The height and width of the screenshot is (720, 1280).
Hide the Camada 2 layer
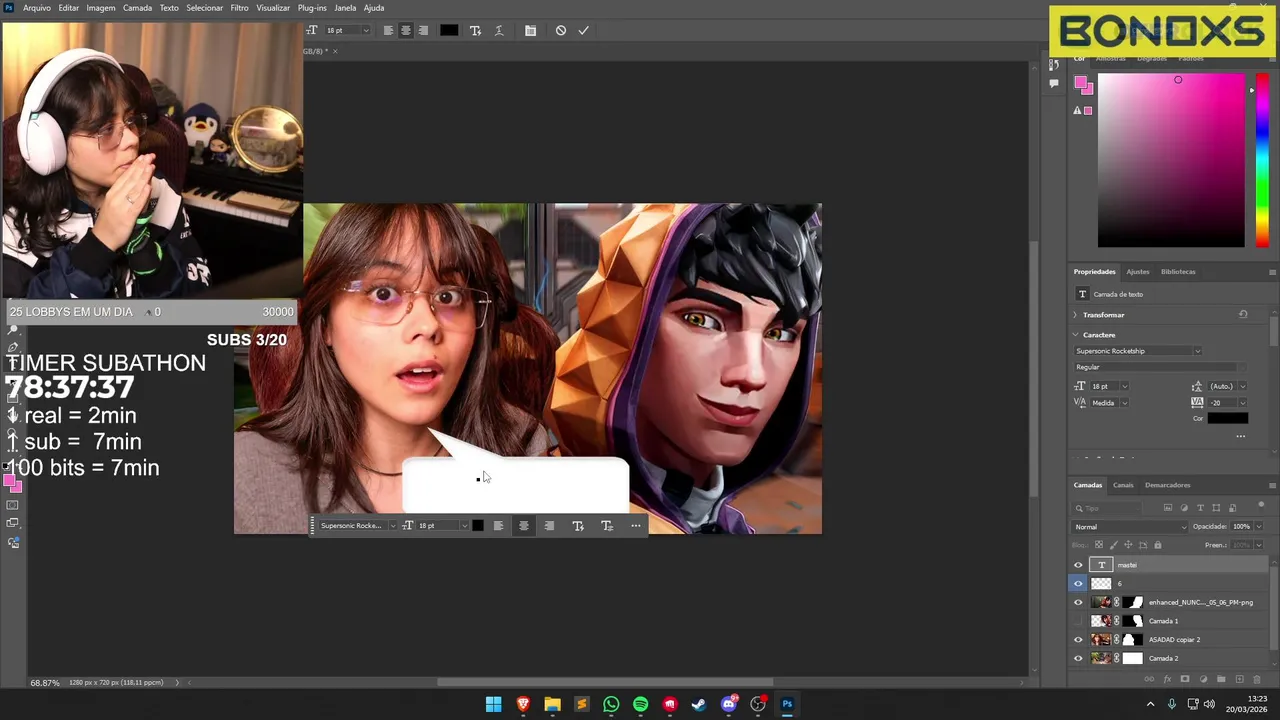(x=1078, y=658)
